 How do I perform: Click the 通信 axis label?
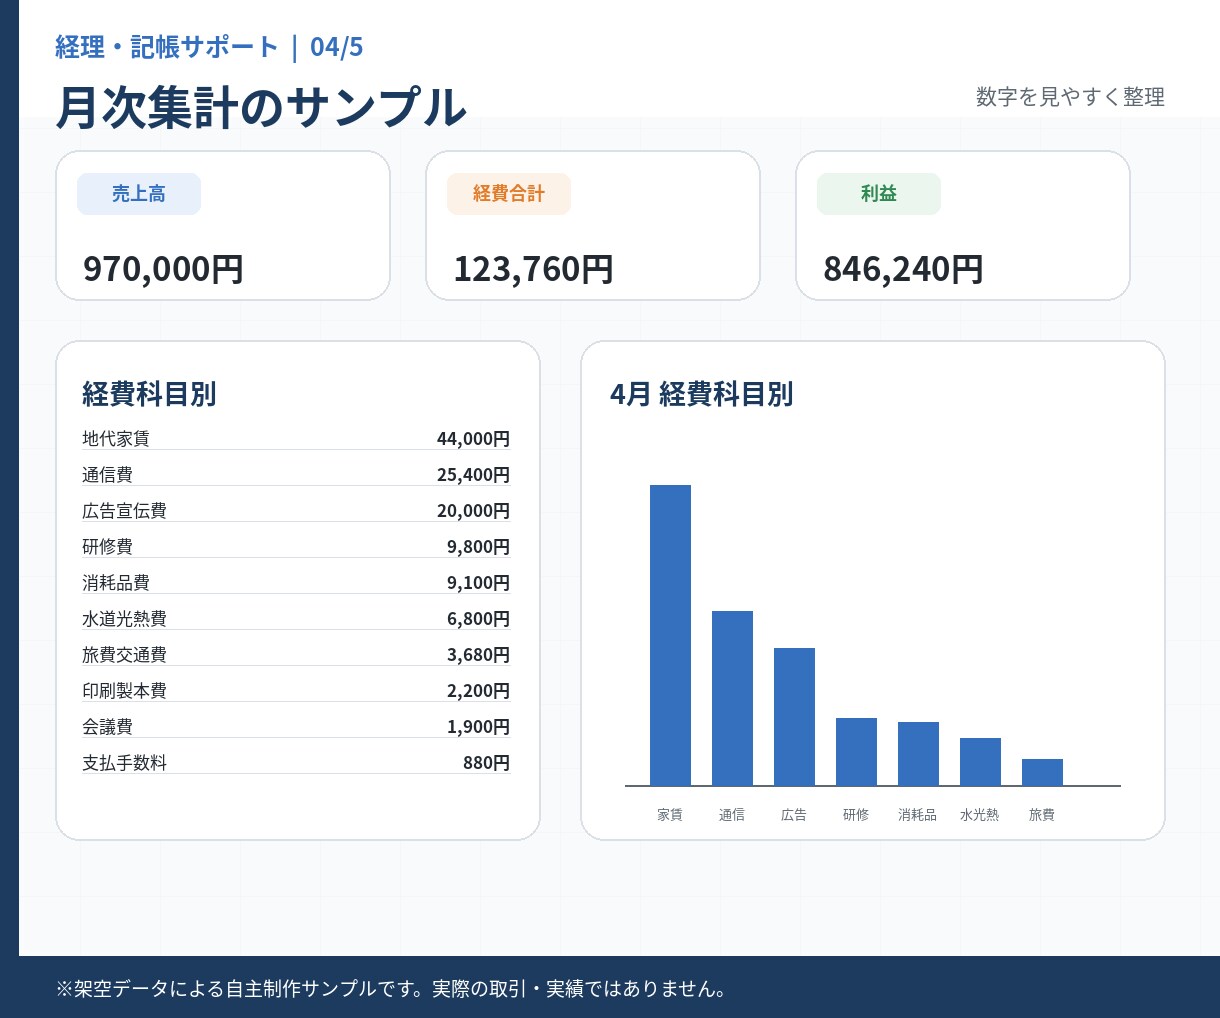pyautogui.click(x=732, y=815)
